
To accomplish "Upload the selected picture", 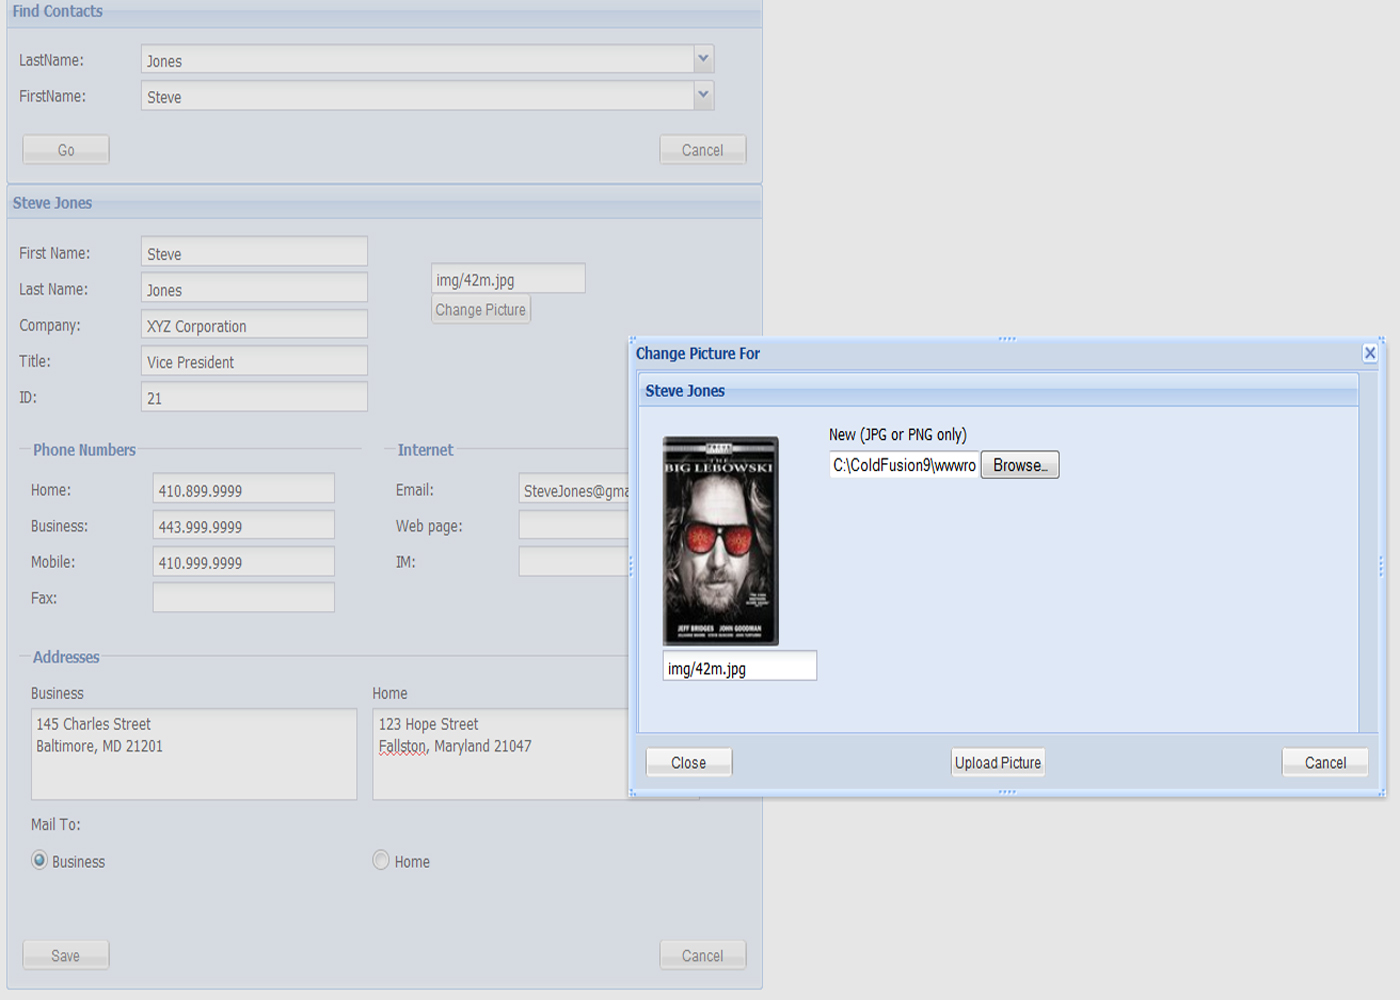I will 997,761.
